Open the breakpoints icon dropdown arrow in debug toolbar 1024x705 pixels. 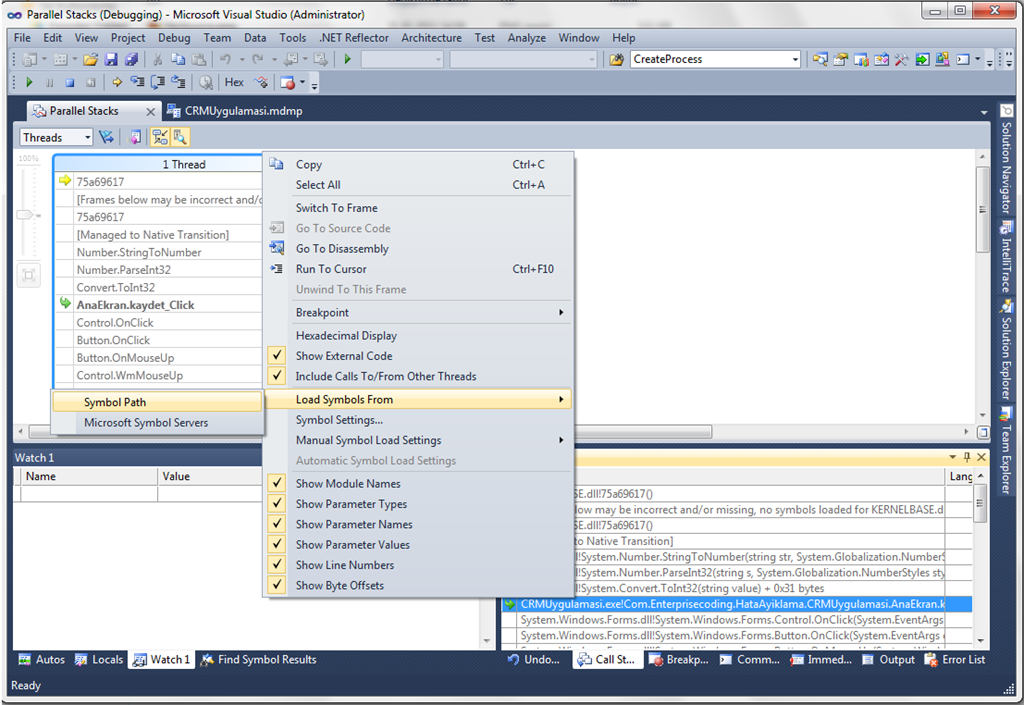coord(302,82)
